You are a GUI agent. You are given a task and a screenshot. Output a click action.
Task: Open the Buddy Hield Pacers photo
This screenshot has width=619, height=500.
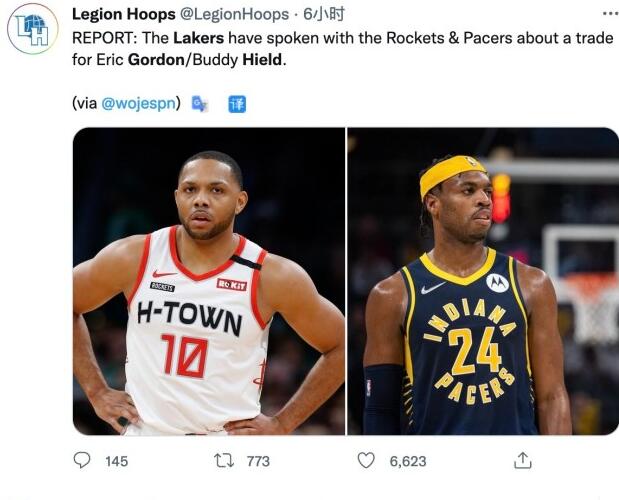click(x=483, y=281)
